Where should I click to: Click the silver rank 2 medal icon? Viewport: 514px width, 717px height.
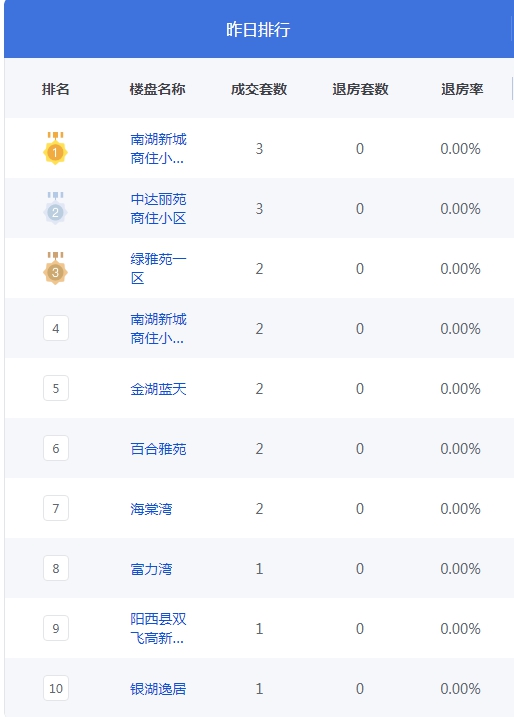pyautogui.click(x=55, y=208)
